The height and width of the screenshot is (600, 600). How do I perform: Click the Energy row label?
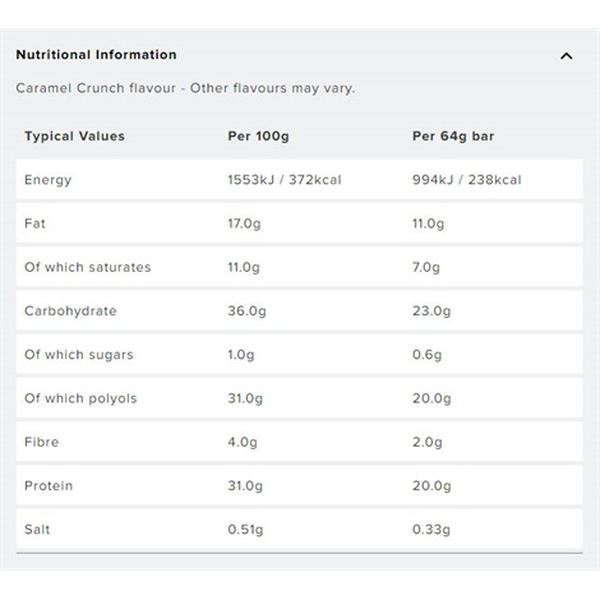[48, 180]
